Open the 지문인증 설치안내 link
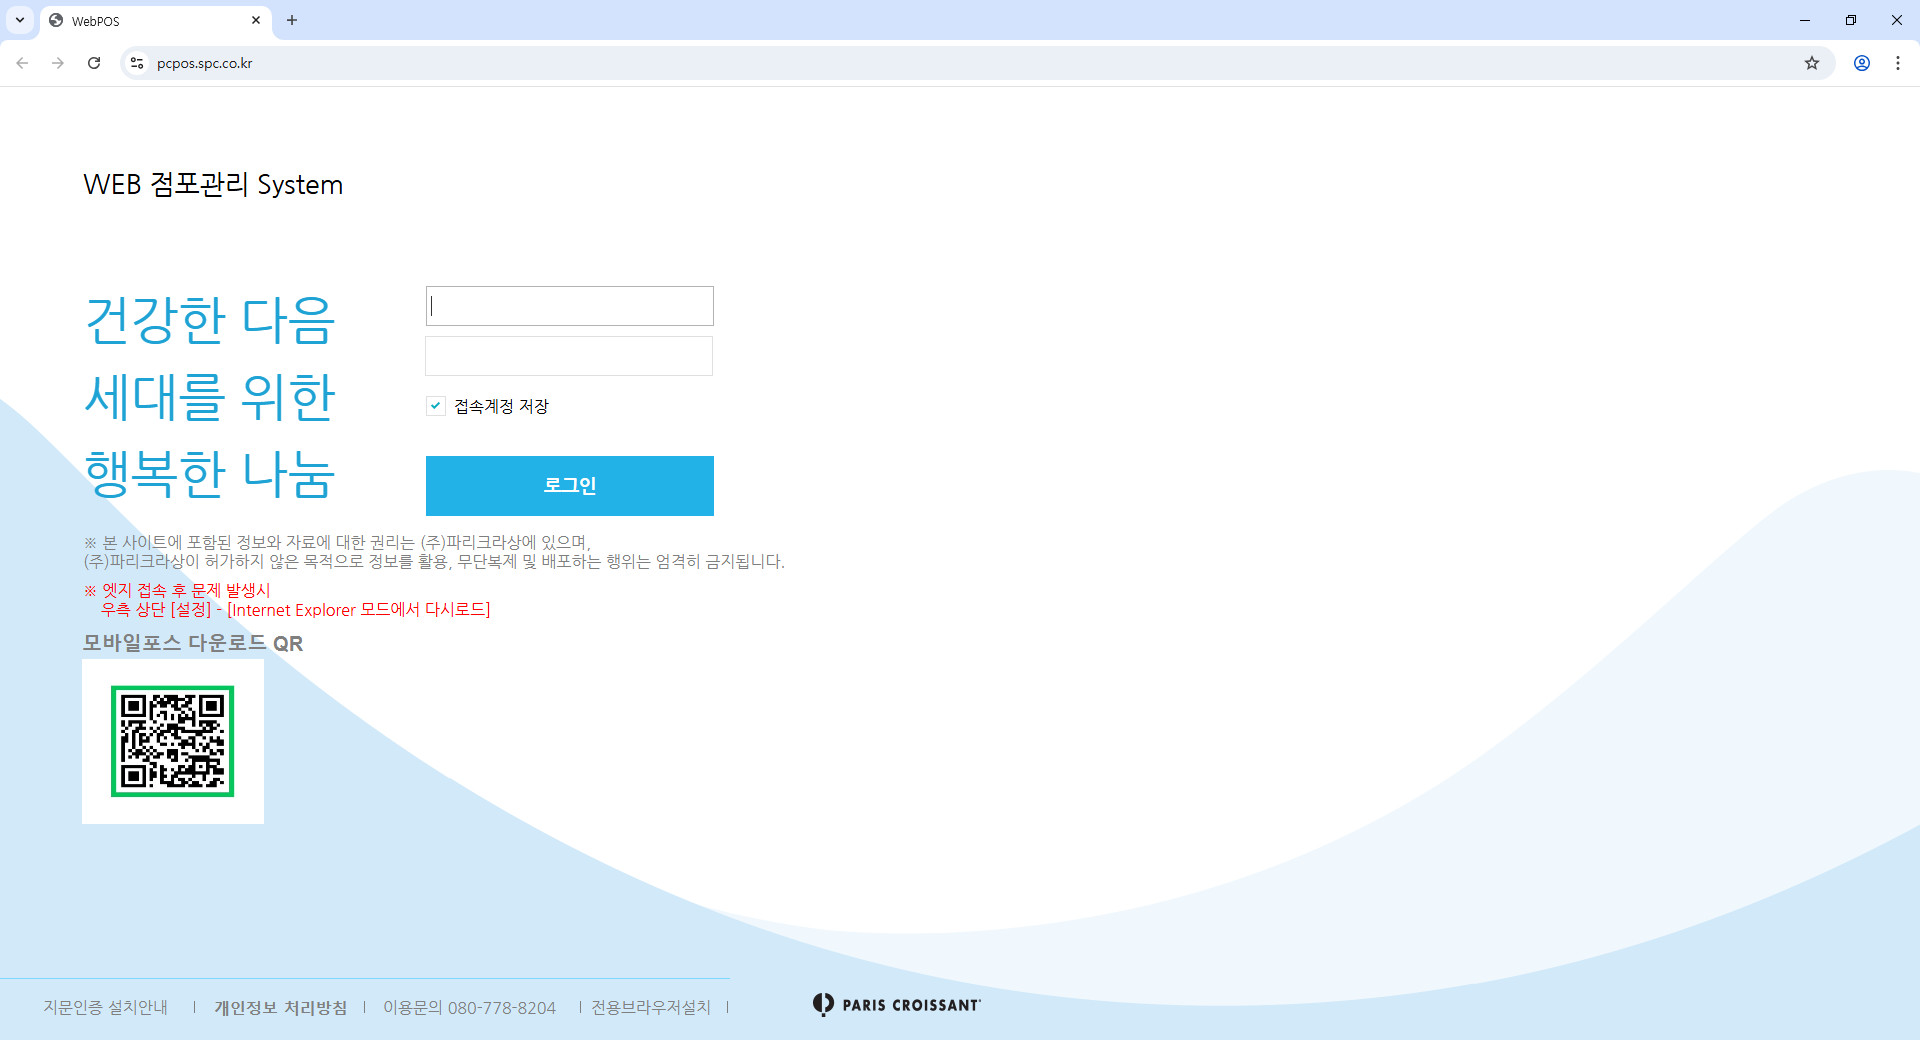Viewport: 1920px width, 1040px height. click(105, 1007)
